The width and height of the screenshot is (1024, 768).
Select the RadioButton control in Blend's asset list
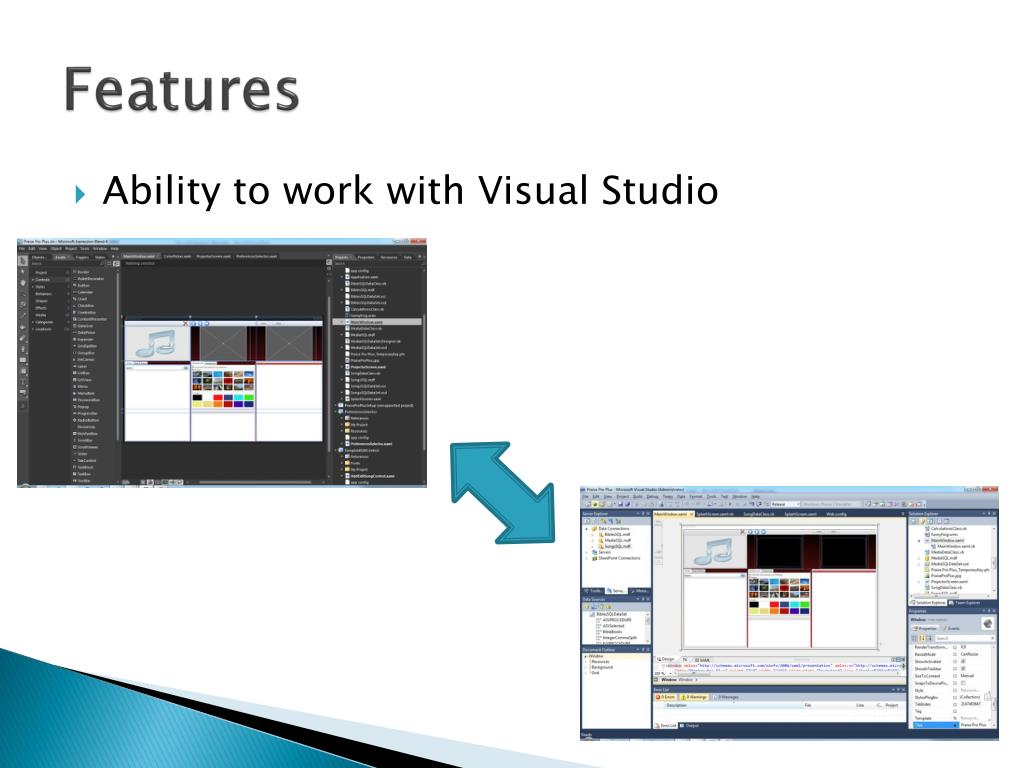88,421
